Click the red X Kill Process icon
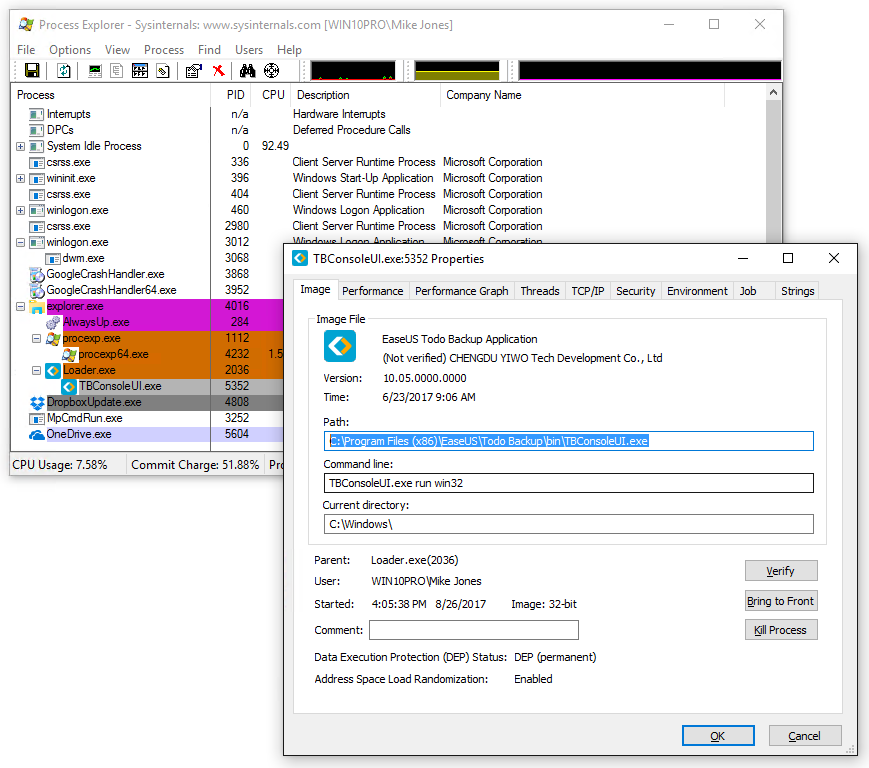Viewport: 869px width, 768px height. pos(218,71)
